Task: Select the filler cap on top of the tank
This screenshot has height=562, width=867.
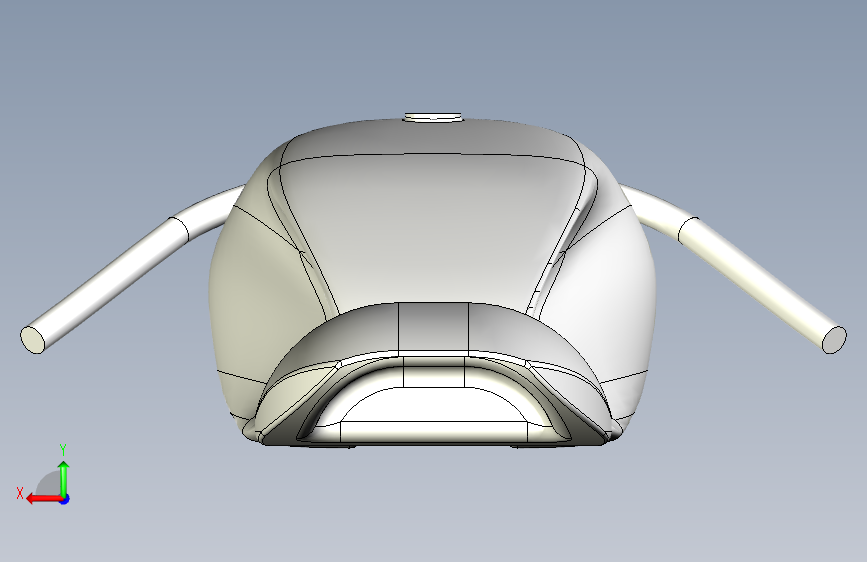Action: click(434, 117)
